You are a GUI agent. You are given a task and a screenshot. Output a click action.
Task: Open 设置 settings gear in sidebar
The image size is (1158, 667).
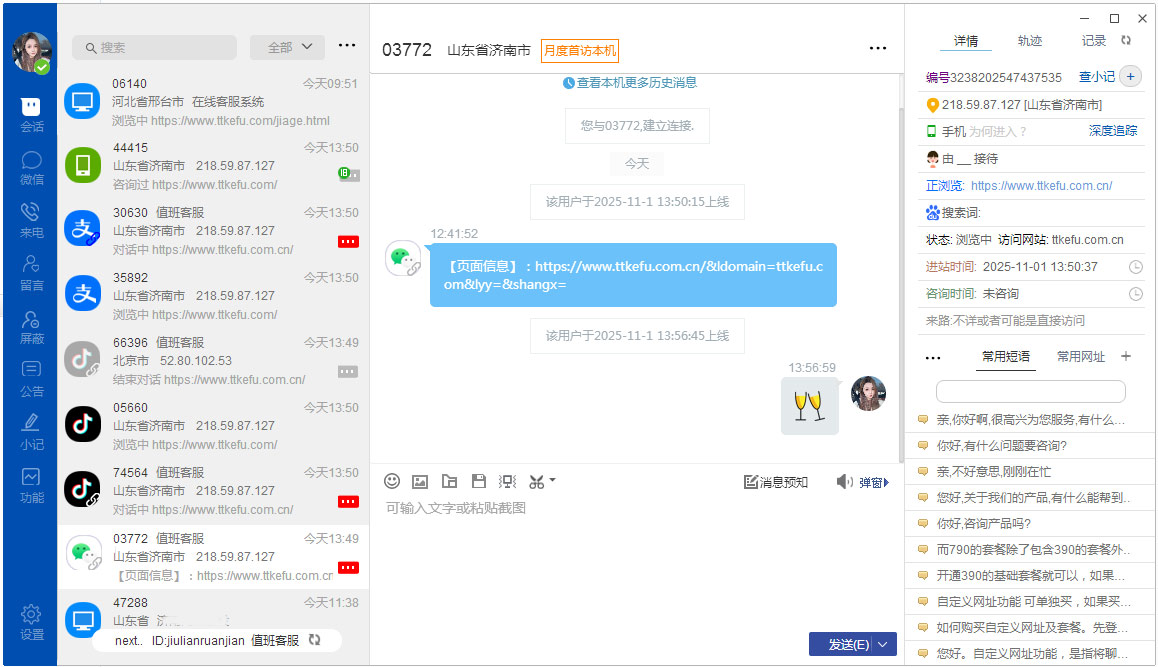pyautogui.click(x=31, y=621)
